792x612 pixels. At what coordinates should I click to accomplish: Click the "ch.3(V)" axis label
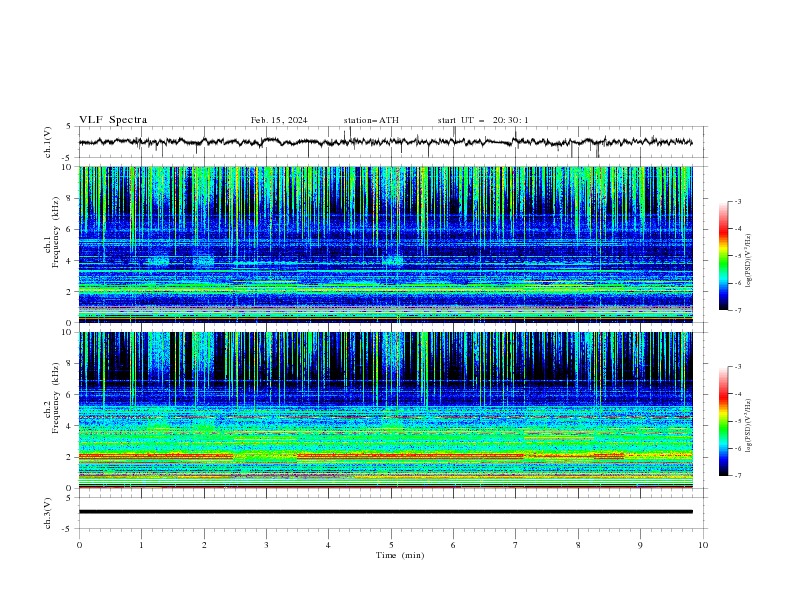tap(48, 513)
